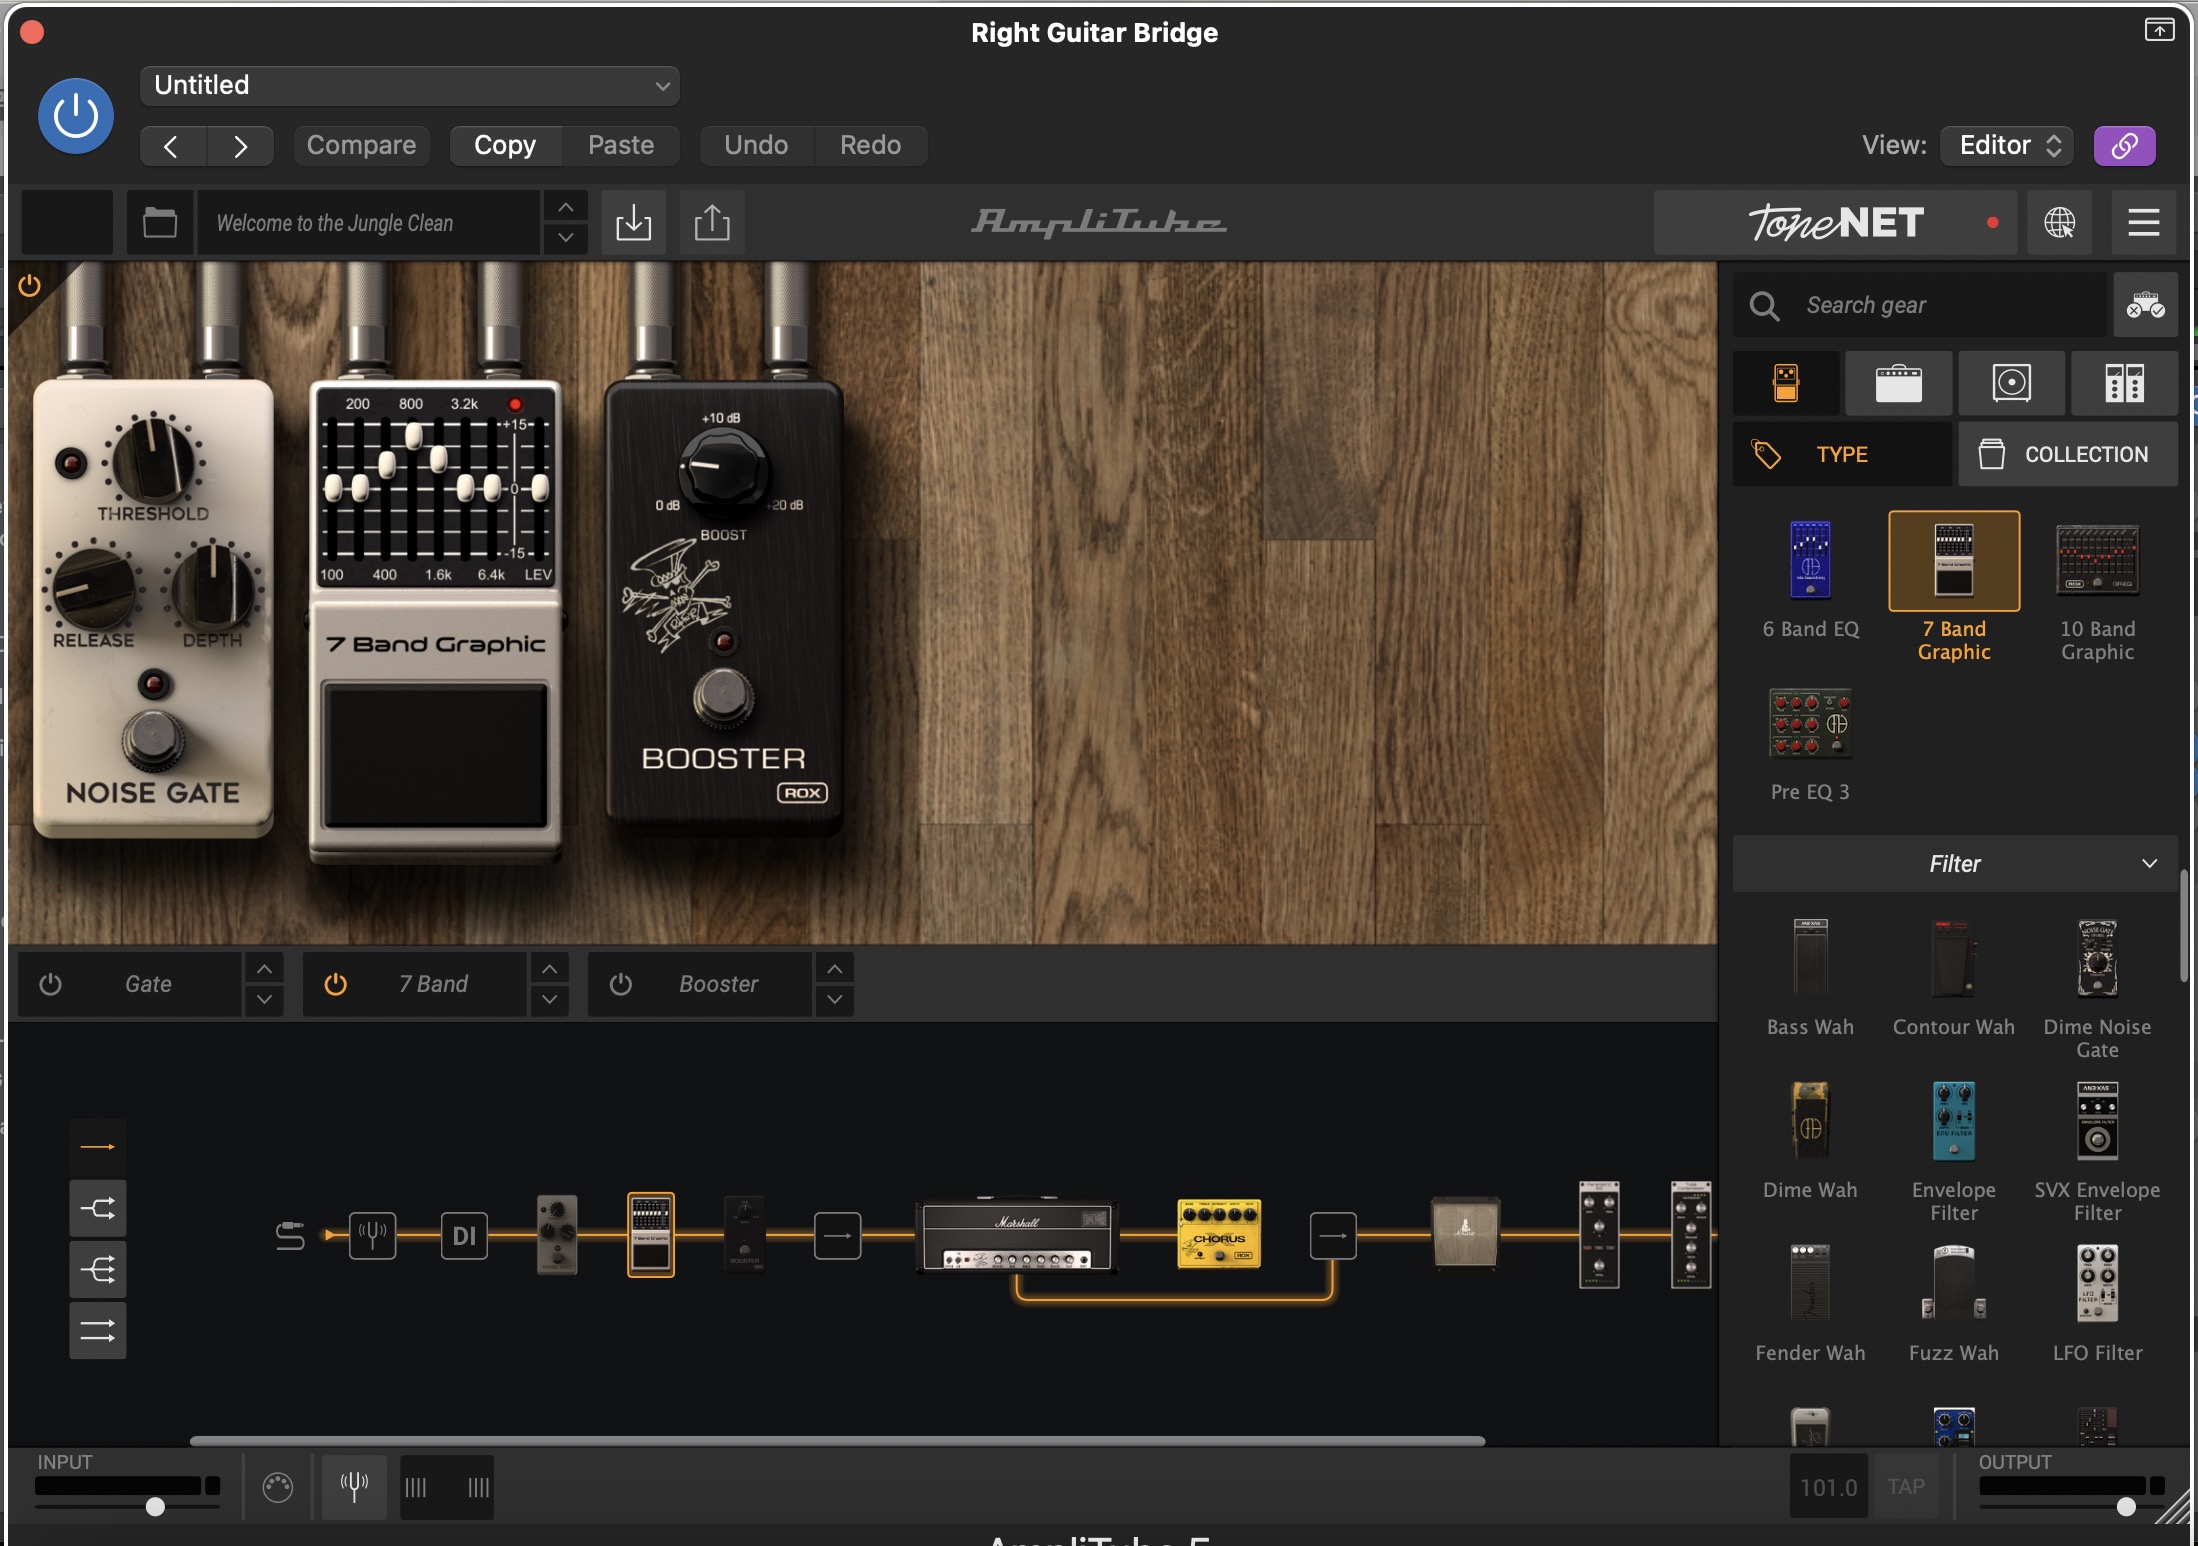Click the signal chain horizontal scrollbar
The height and width of the screenshot is (1546, 2198).
(837, 1441)
